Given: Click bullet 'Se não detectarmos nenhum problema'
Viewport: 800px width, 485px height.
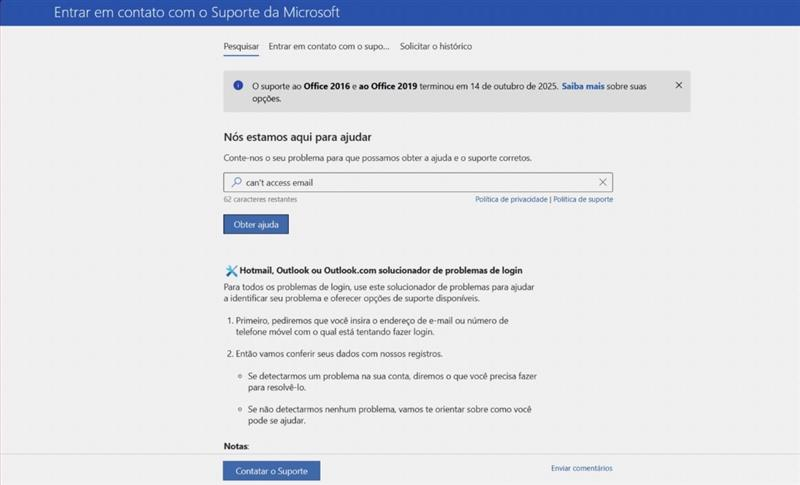Looking at the screenshot, I should tap(390, 415).
